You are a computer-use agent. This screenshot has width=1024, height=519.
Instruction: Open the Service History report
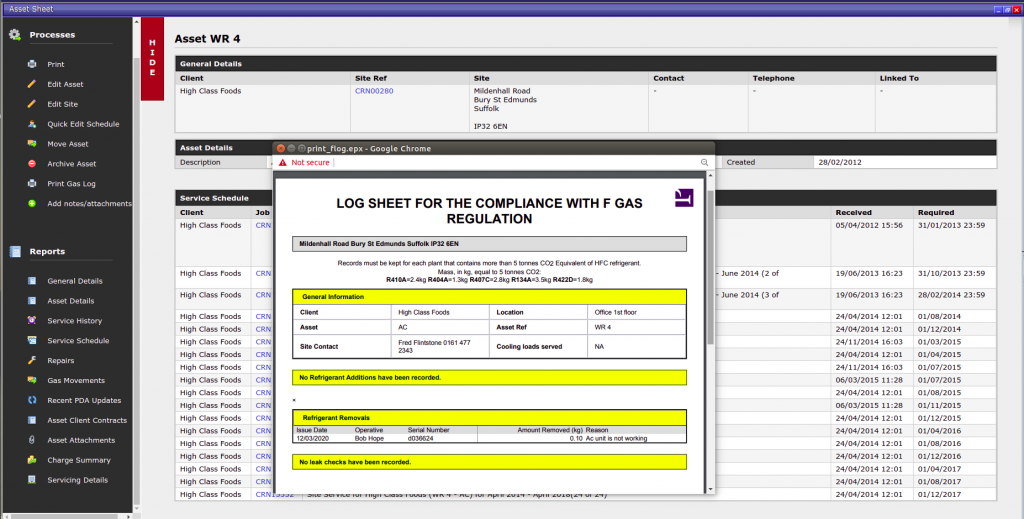click(x=74, y=321)
